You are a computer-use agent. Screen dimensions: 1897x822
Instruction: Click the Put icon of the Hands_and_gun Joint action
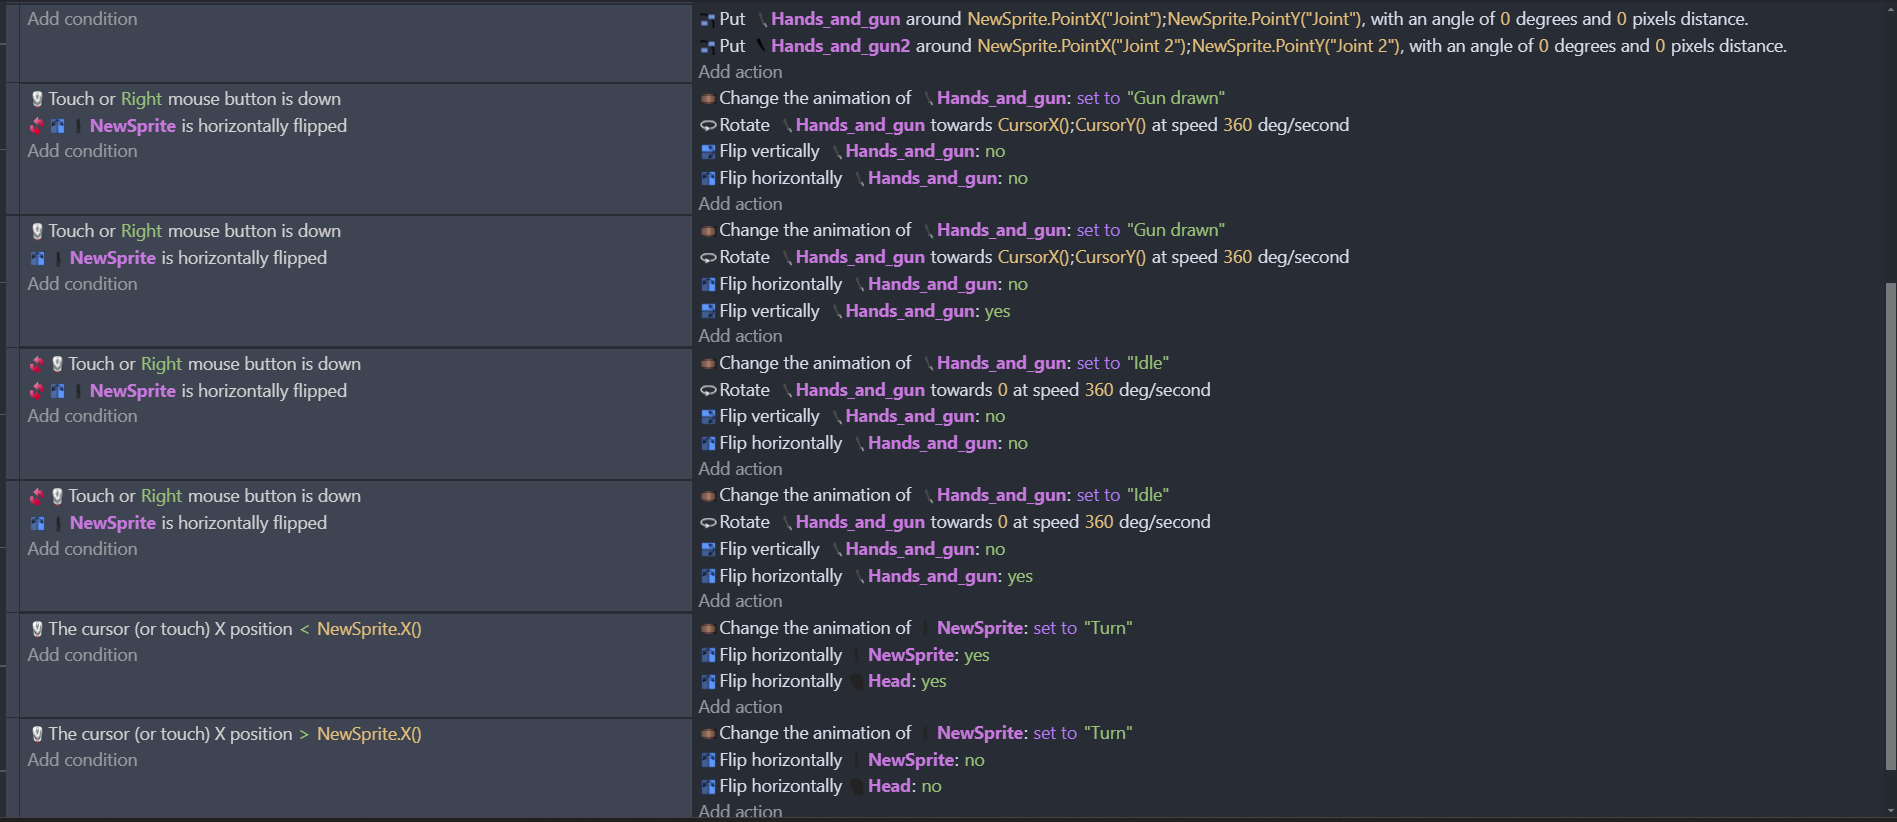coord(708,19)
